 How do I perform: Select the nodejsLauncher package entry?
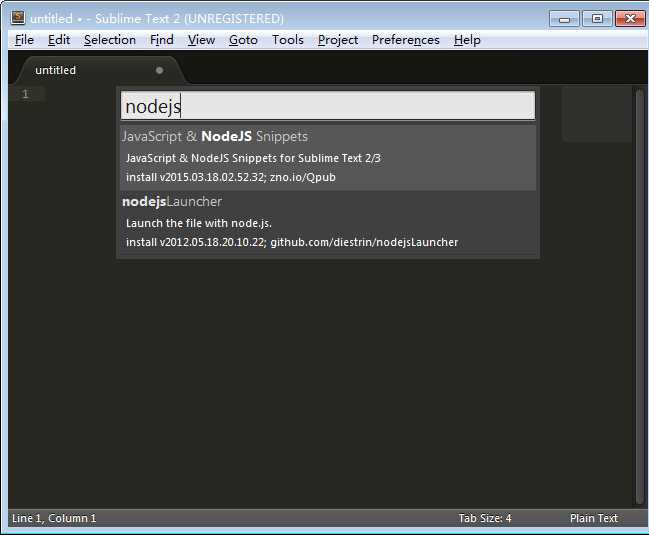click(x=328, y=223)
